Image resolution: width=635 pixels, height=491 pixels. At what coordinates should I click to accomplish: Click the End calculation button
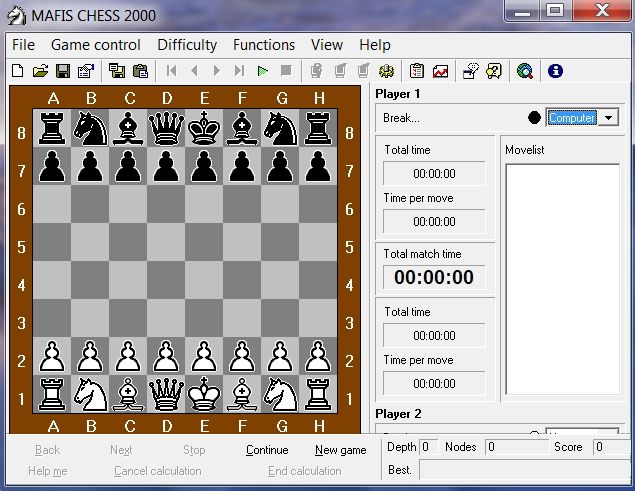[x=305, y=471]
